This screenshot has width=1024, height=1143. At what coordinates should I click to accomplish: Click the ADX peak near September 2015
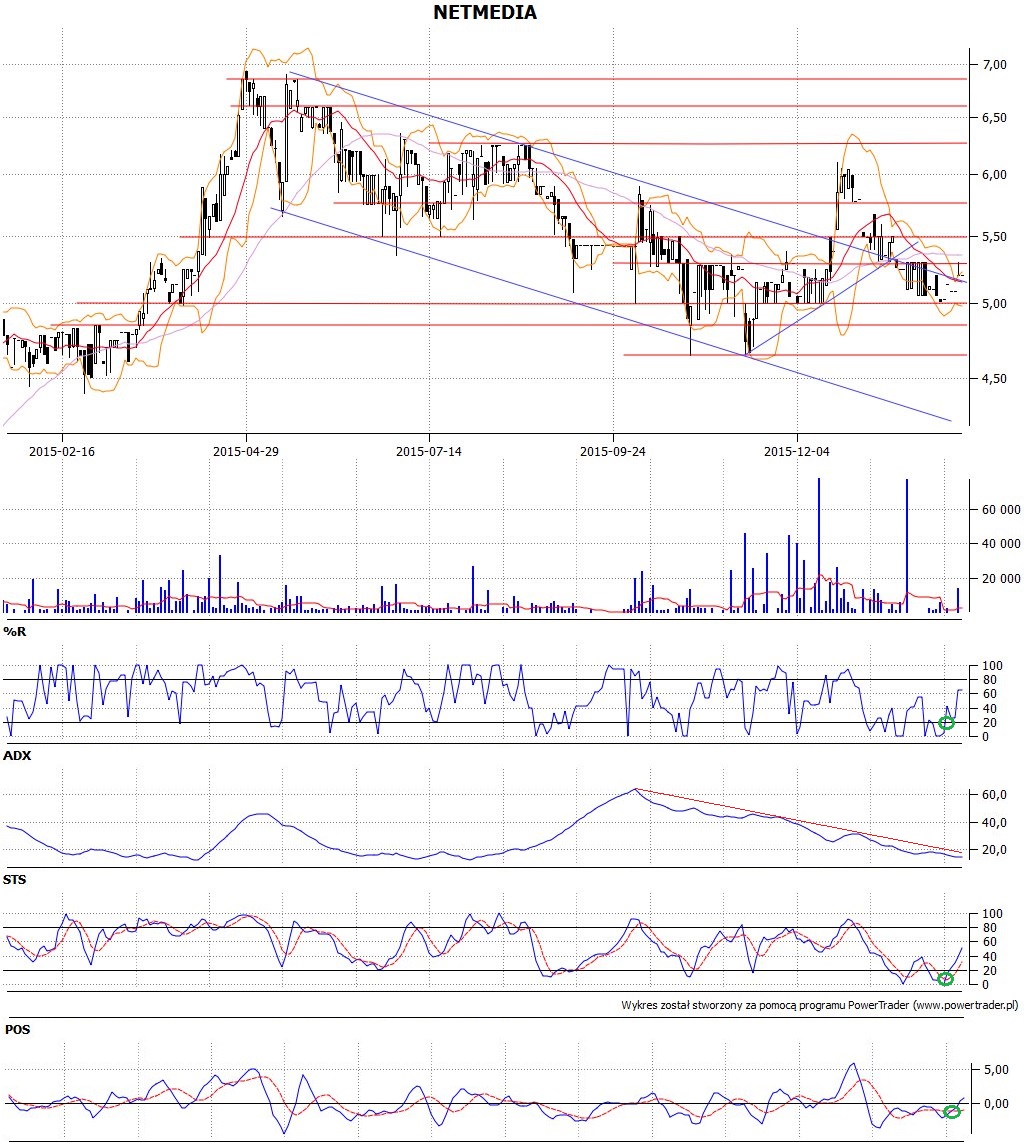[x=635, y=789]
